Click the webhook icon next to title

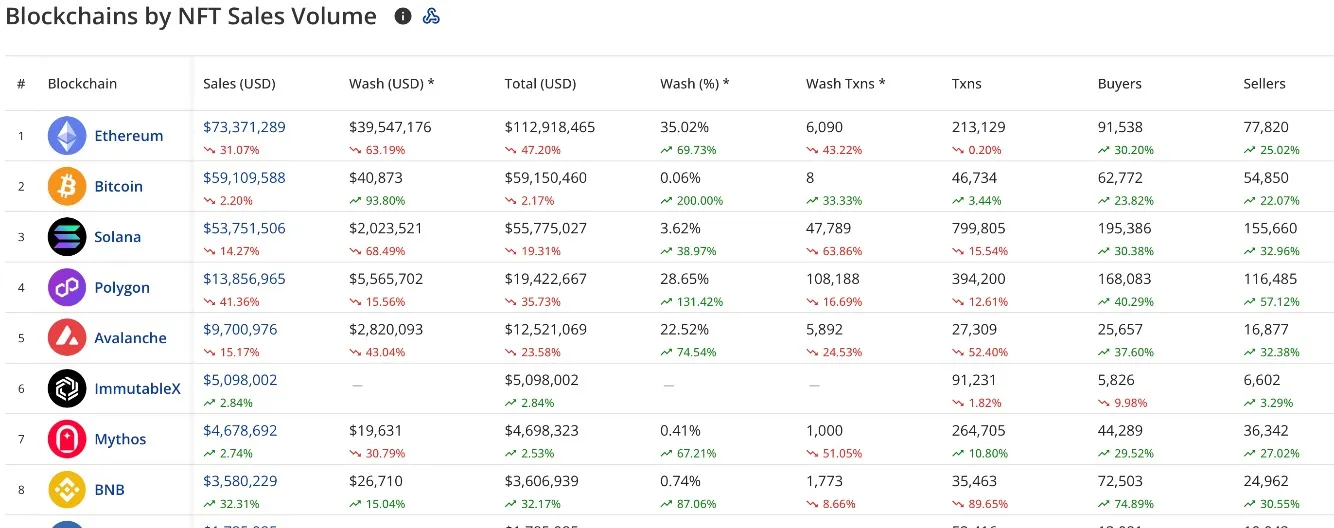[x=431, y=16]
